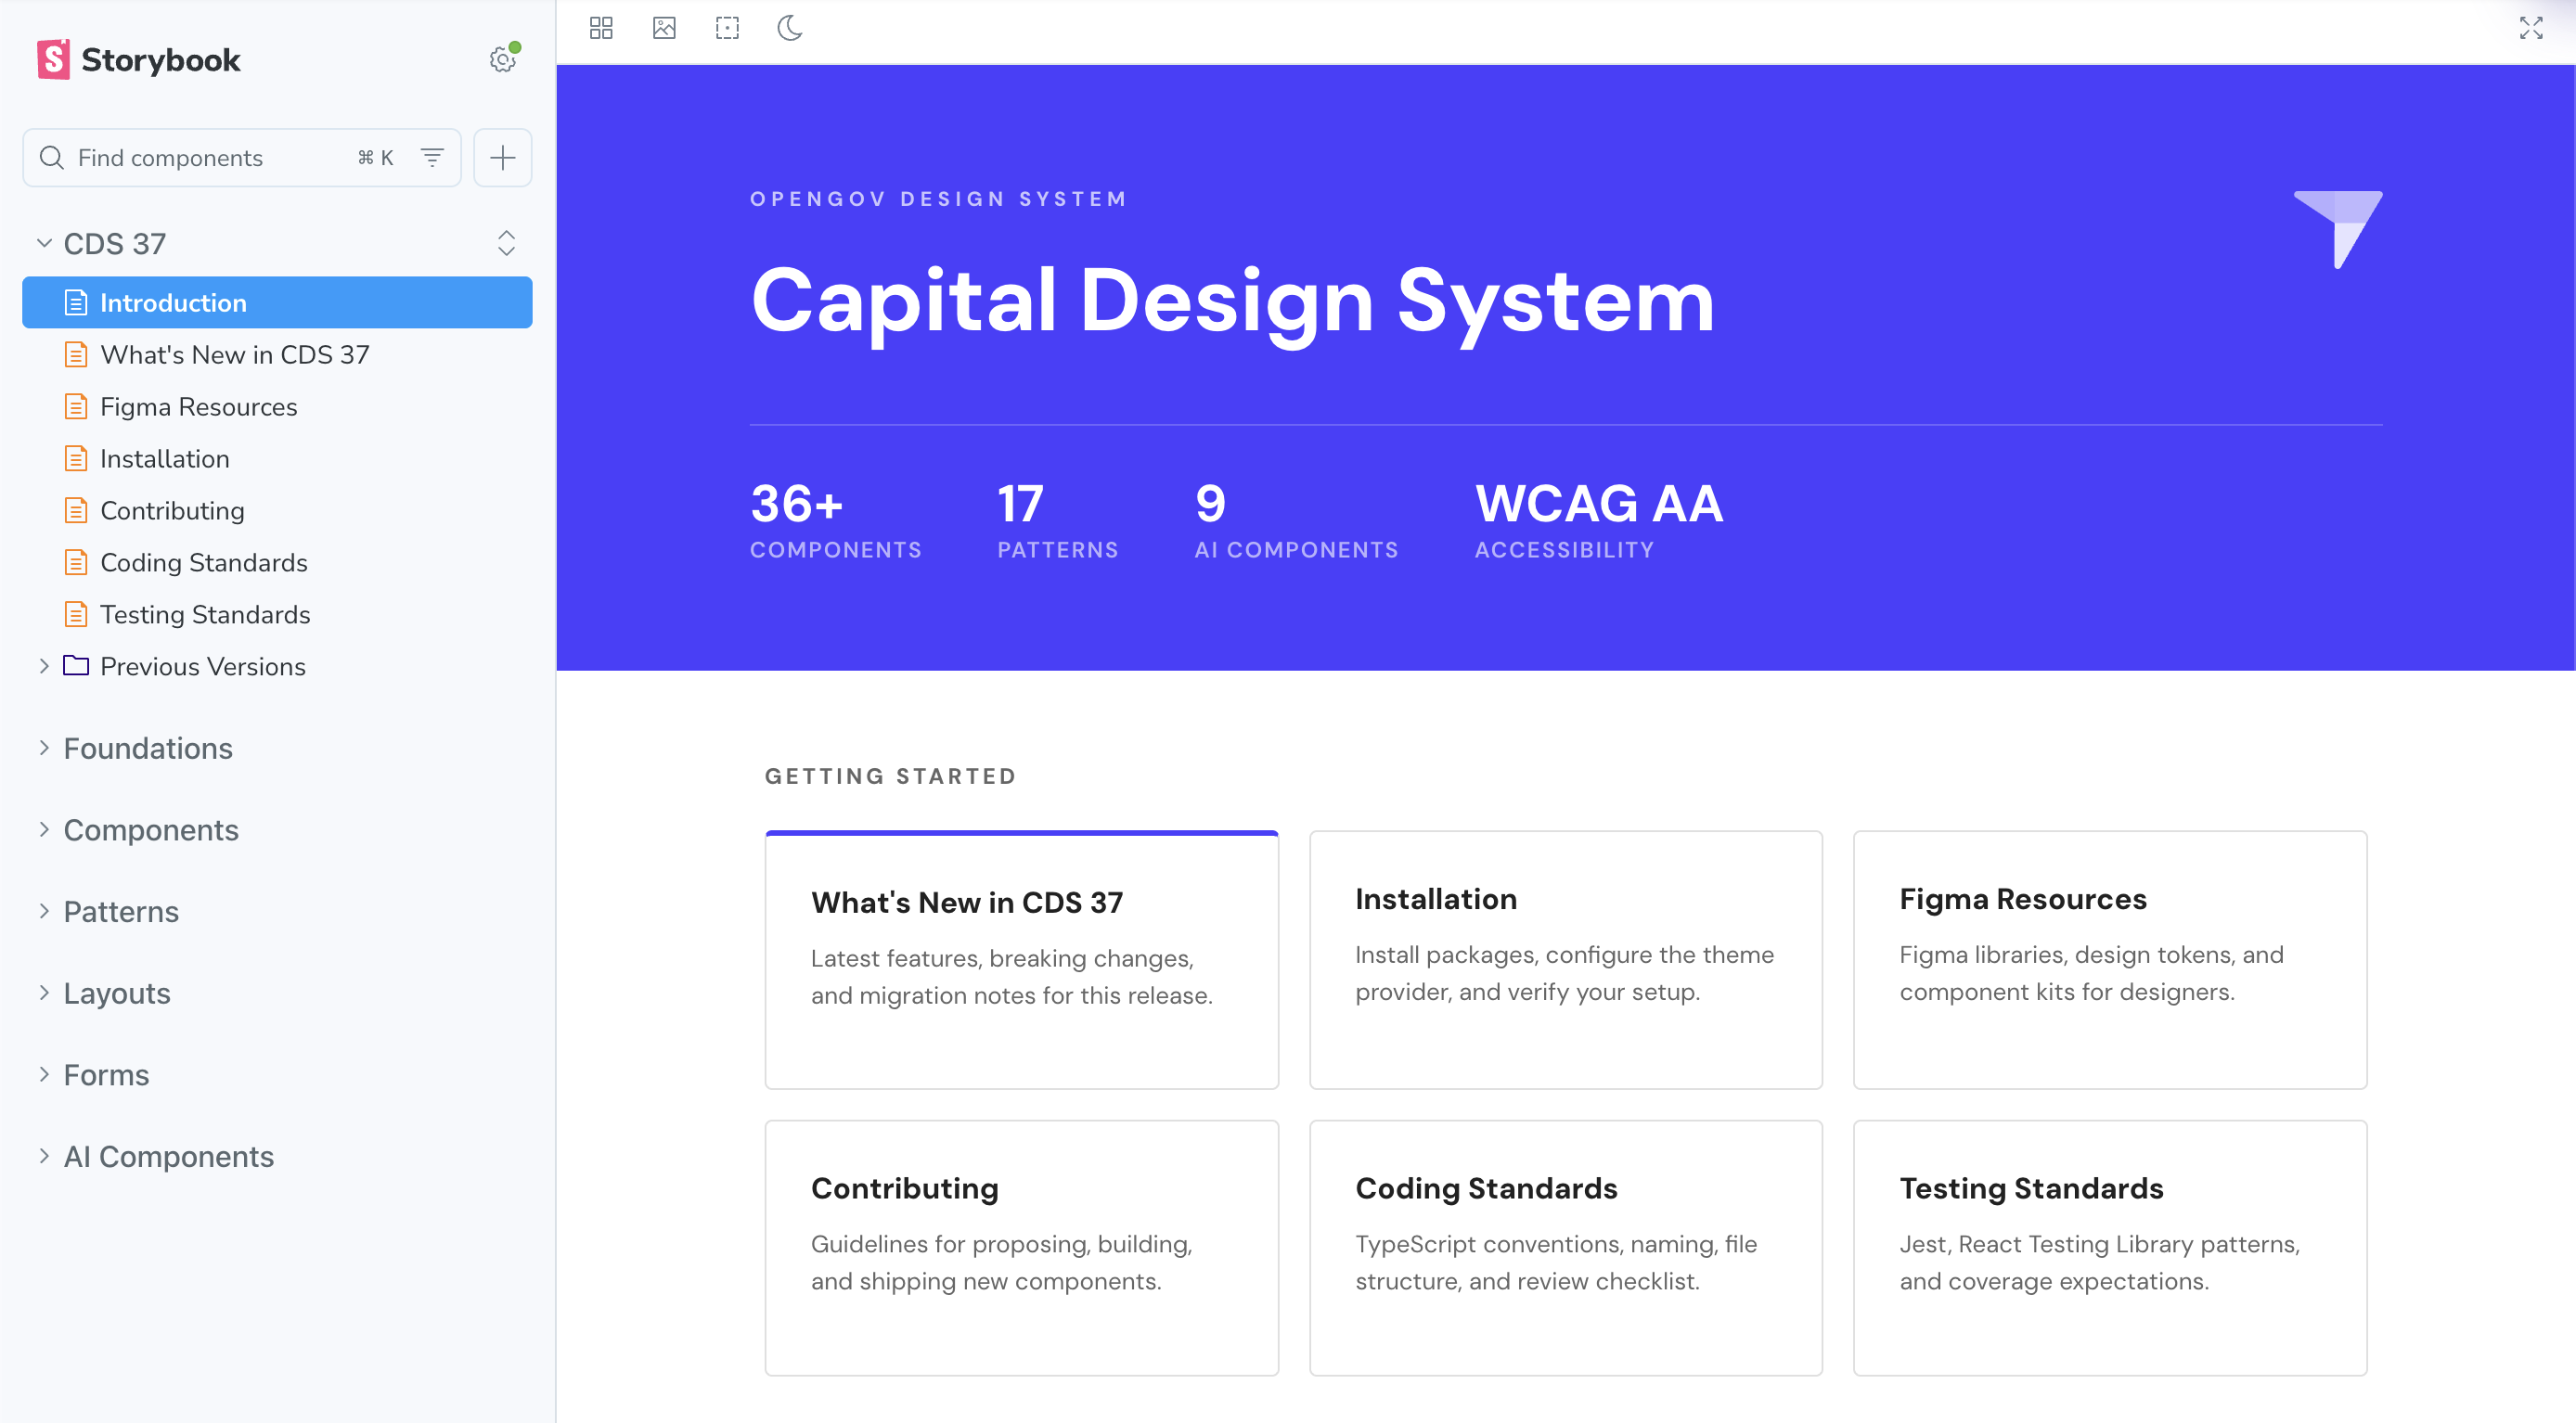Viewport: 2576px width, 1423px height.
Task: Collapse the CDS 37 section chevron
Action: pos(44,243)
